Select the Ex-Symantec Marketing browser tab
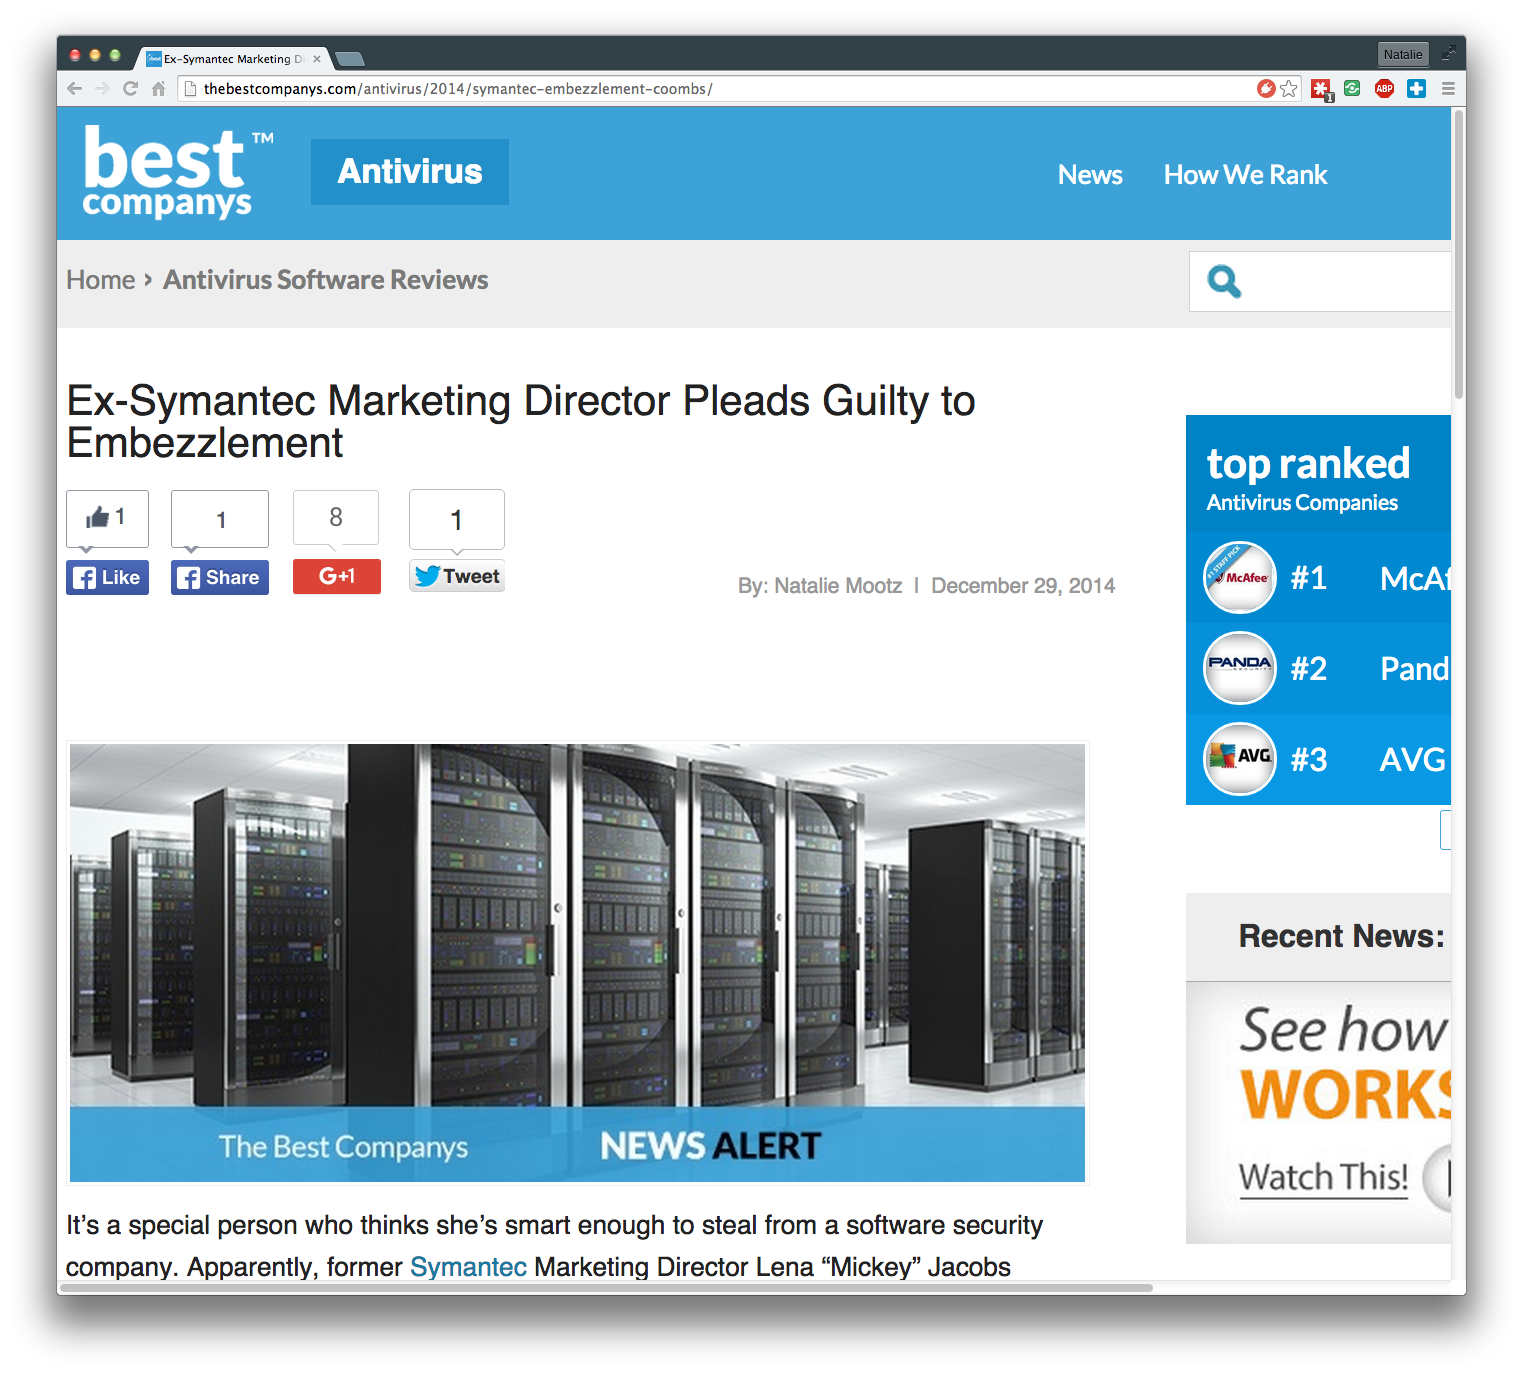Image resolution: width=1523 pixels, height=1374 pixels. tap(235, 59)
